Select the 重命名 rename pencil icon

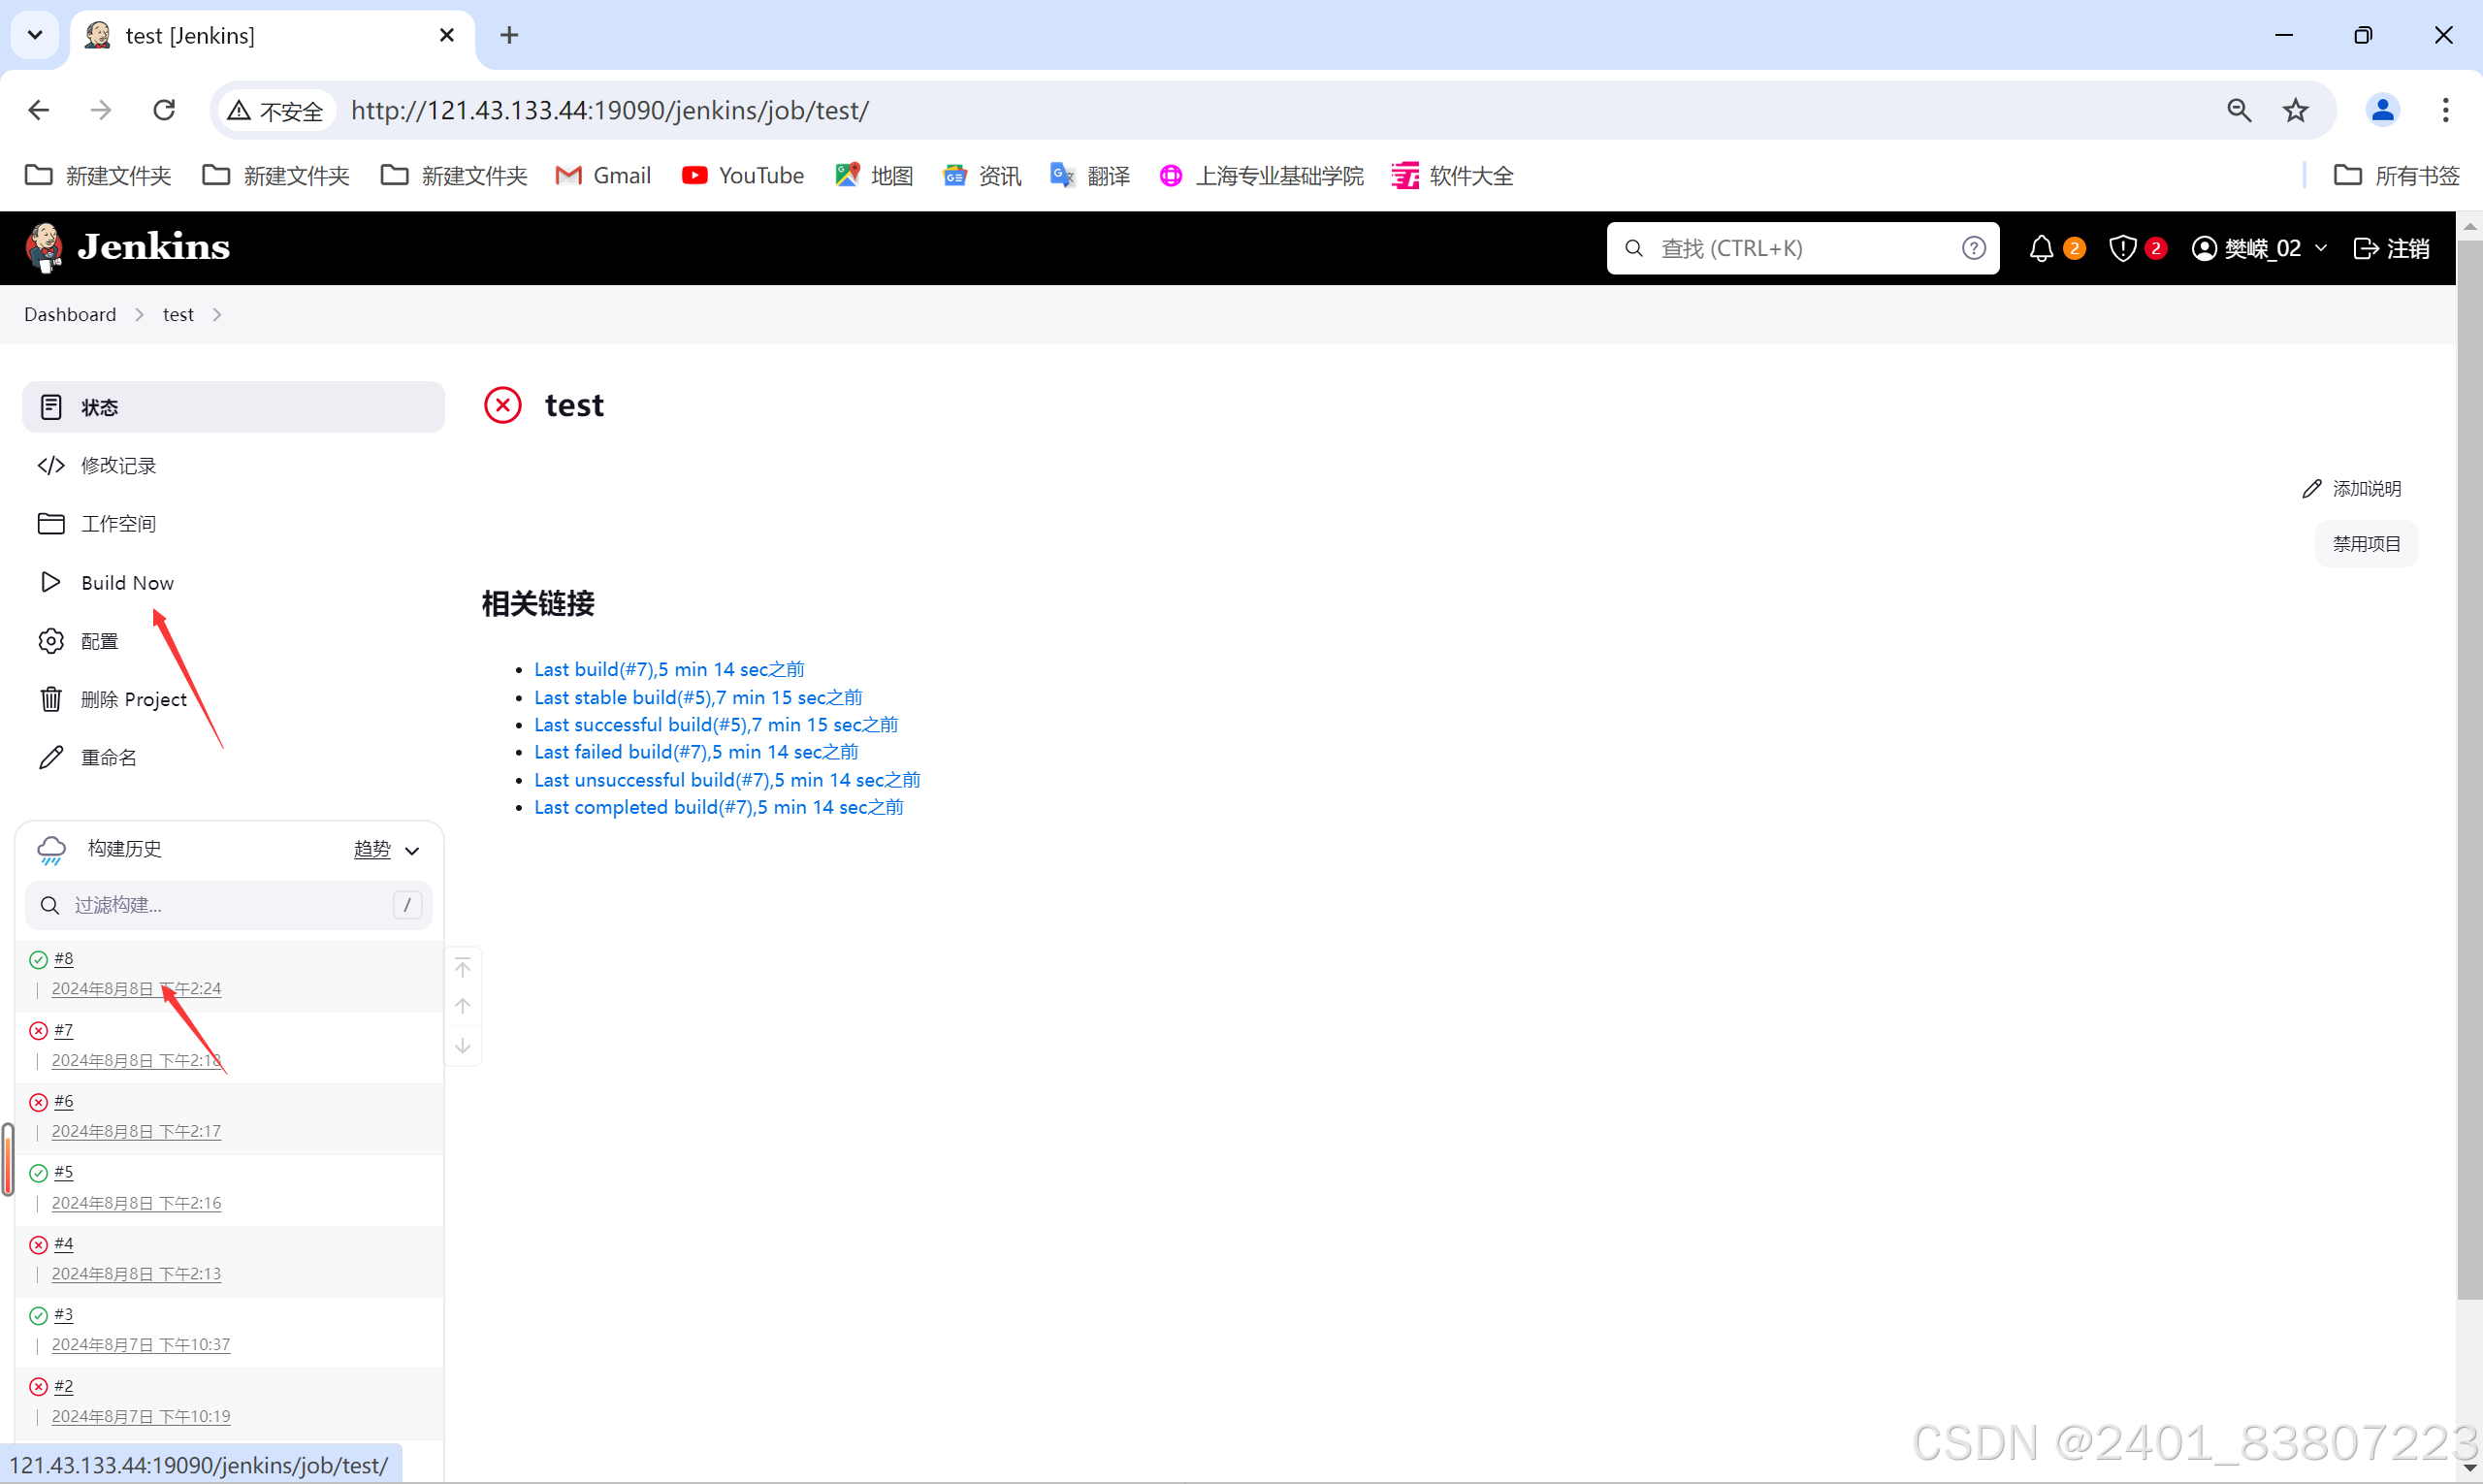coord(50,757)
